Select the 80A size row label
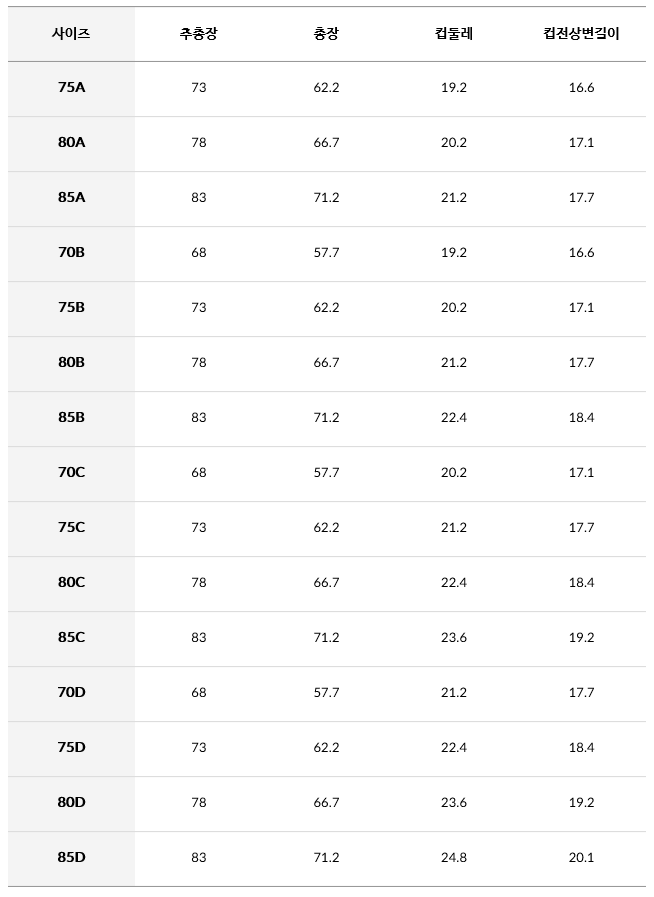Image resolution: width=654 pixels, height=897 pixels. click(x=71, y=142)
